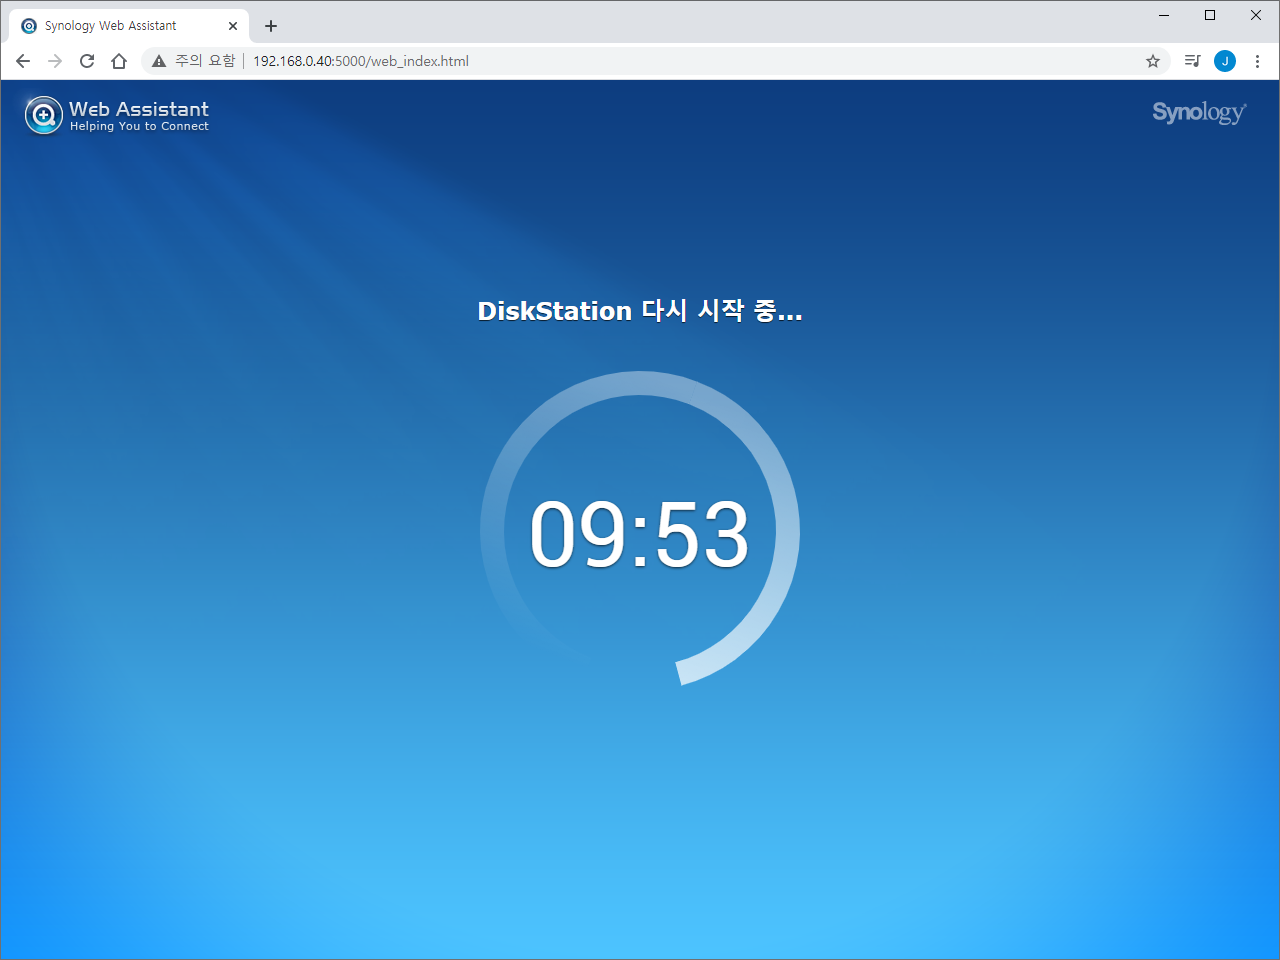Minimize the browser window
Viewport: 1280px width, 960px height.
pyautogui.click(x=1164, y=15)
